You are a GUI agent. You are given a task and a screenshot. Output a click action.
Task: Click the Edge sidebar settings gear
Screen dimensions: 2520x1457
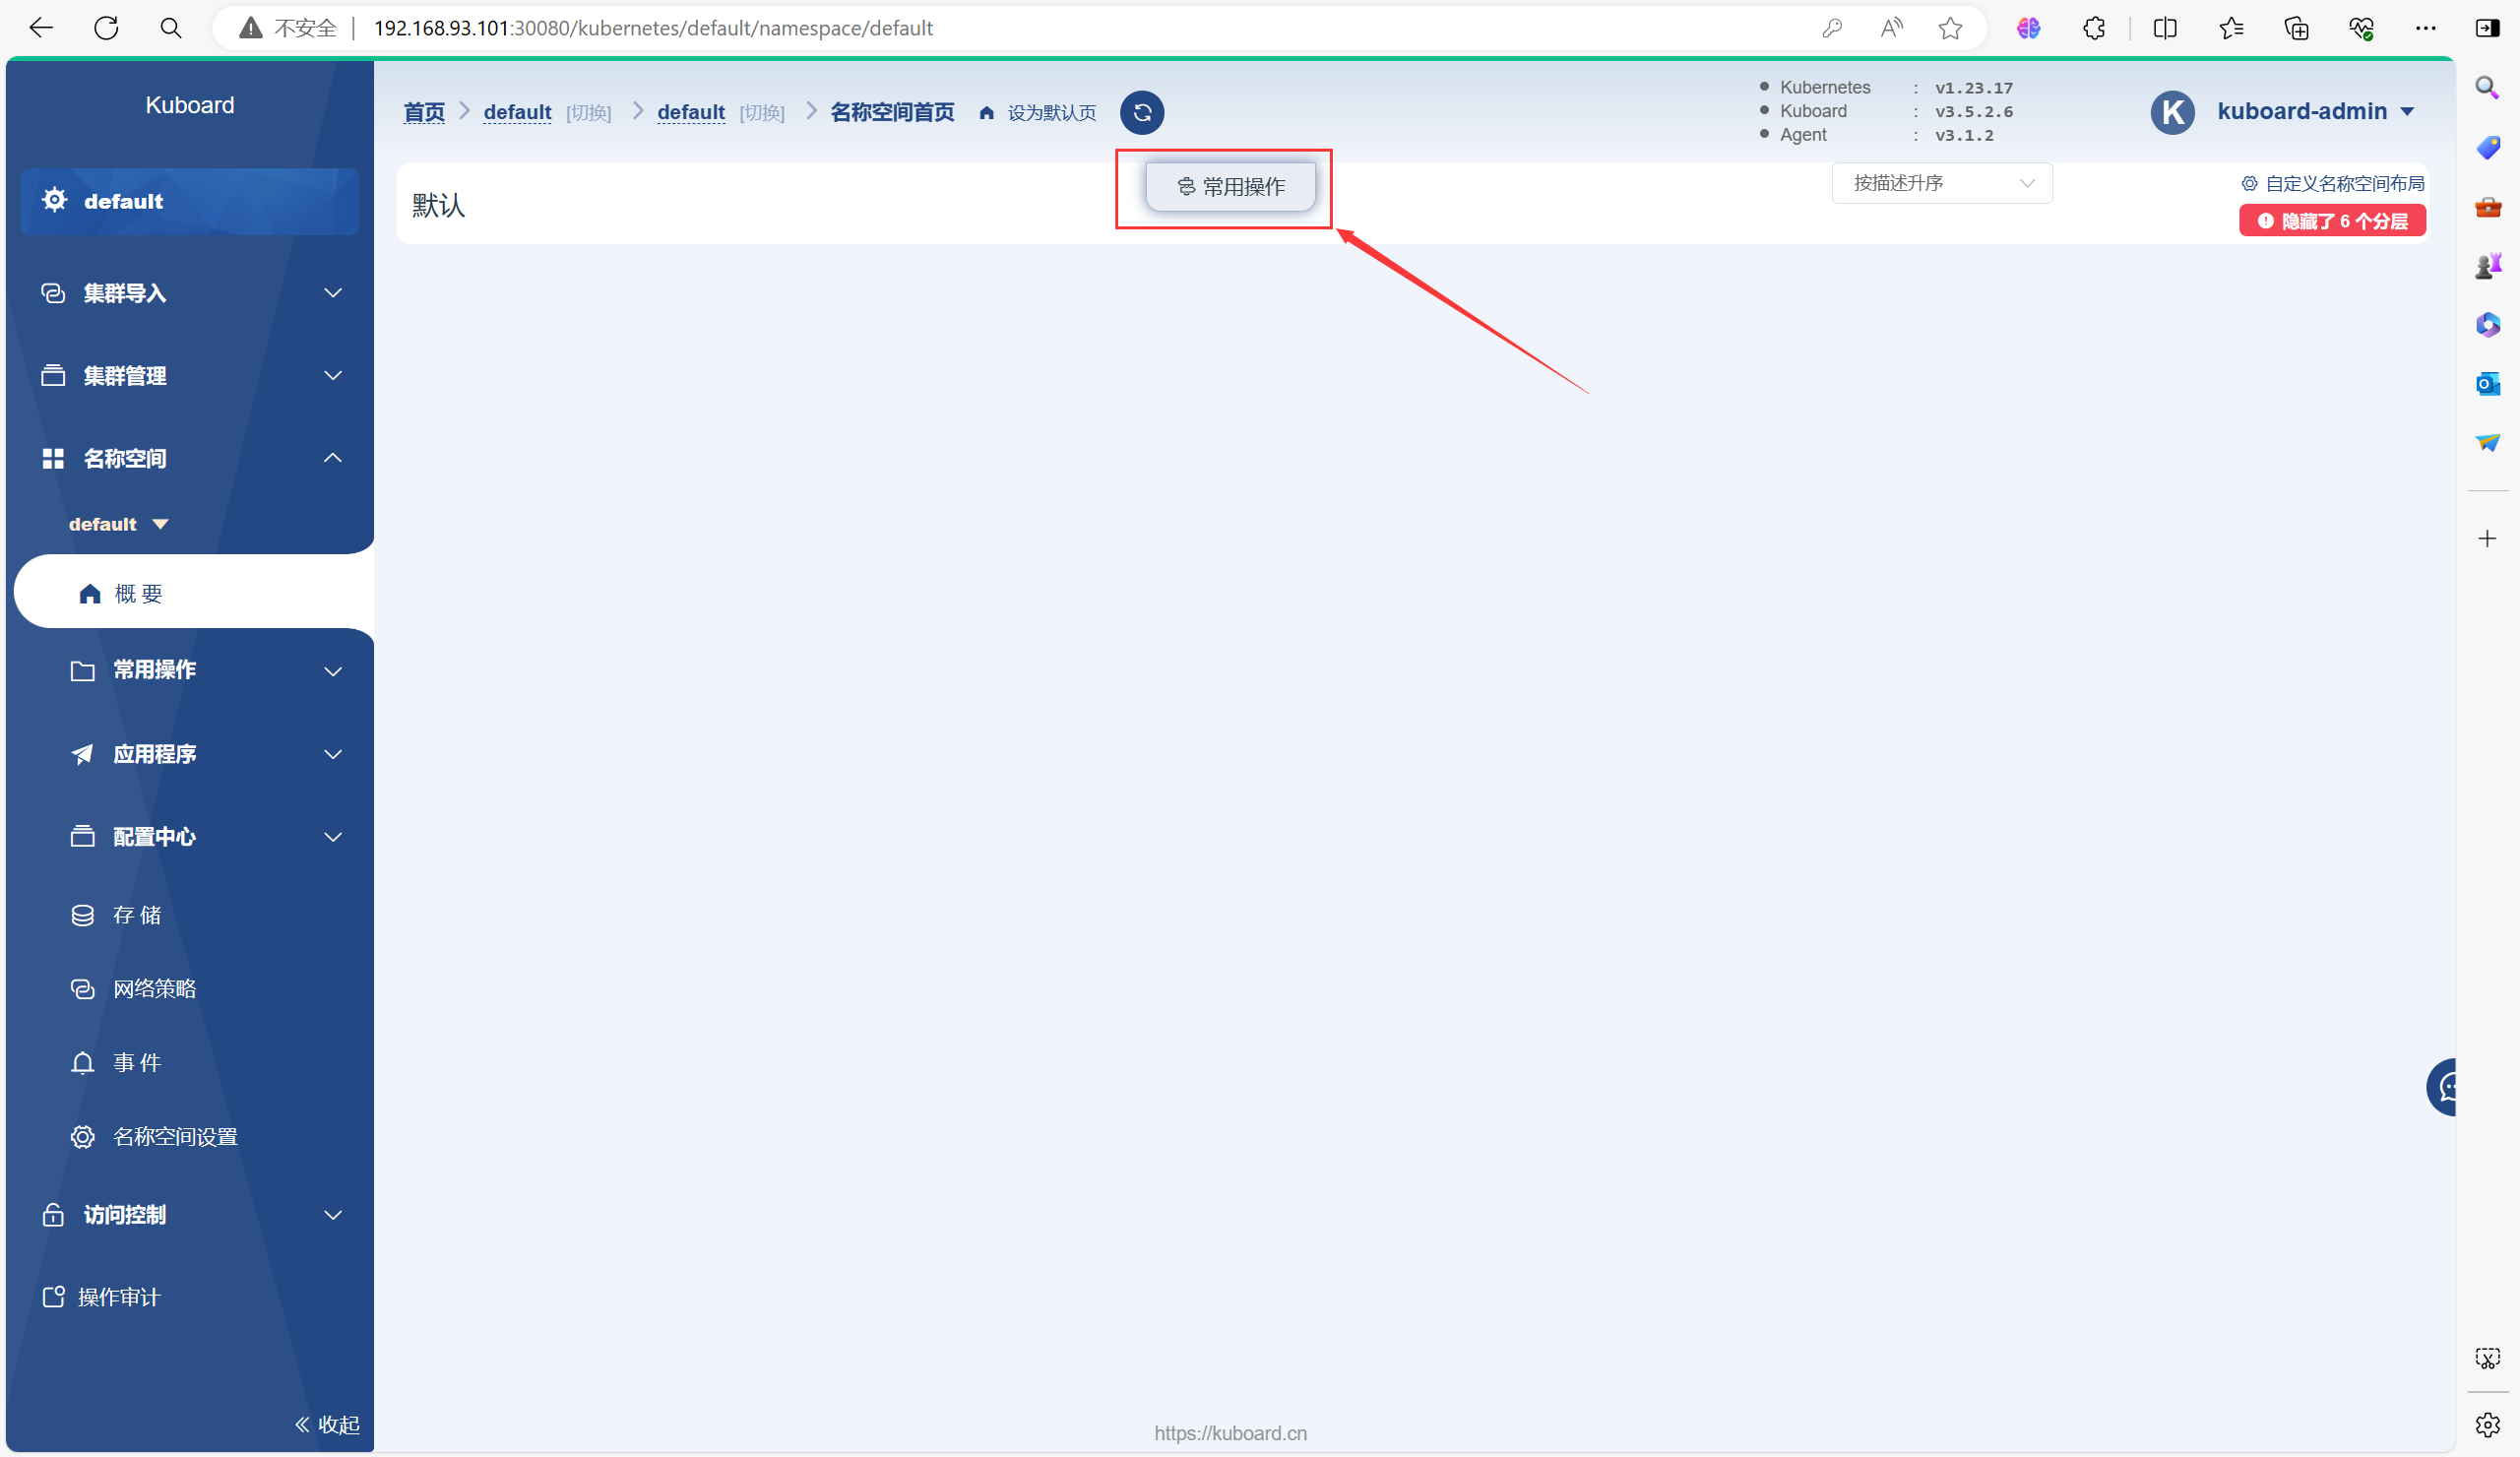click(x=2487, y=1424)
